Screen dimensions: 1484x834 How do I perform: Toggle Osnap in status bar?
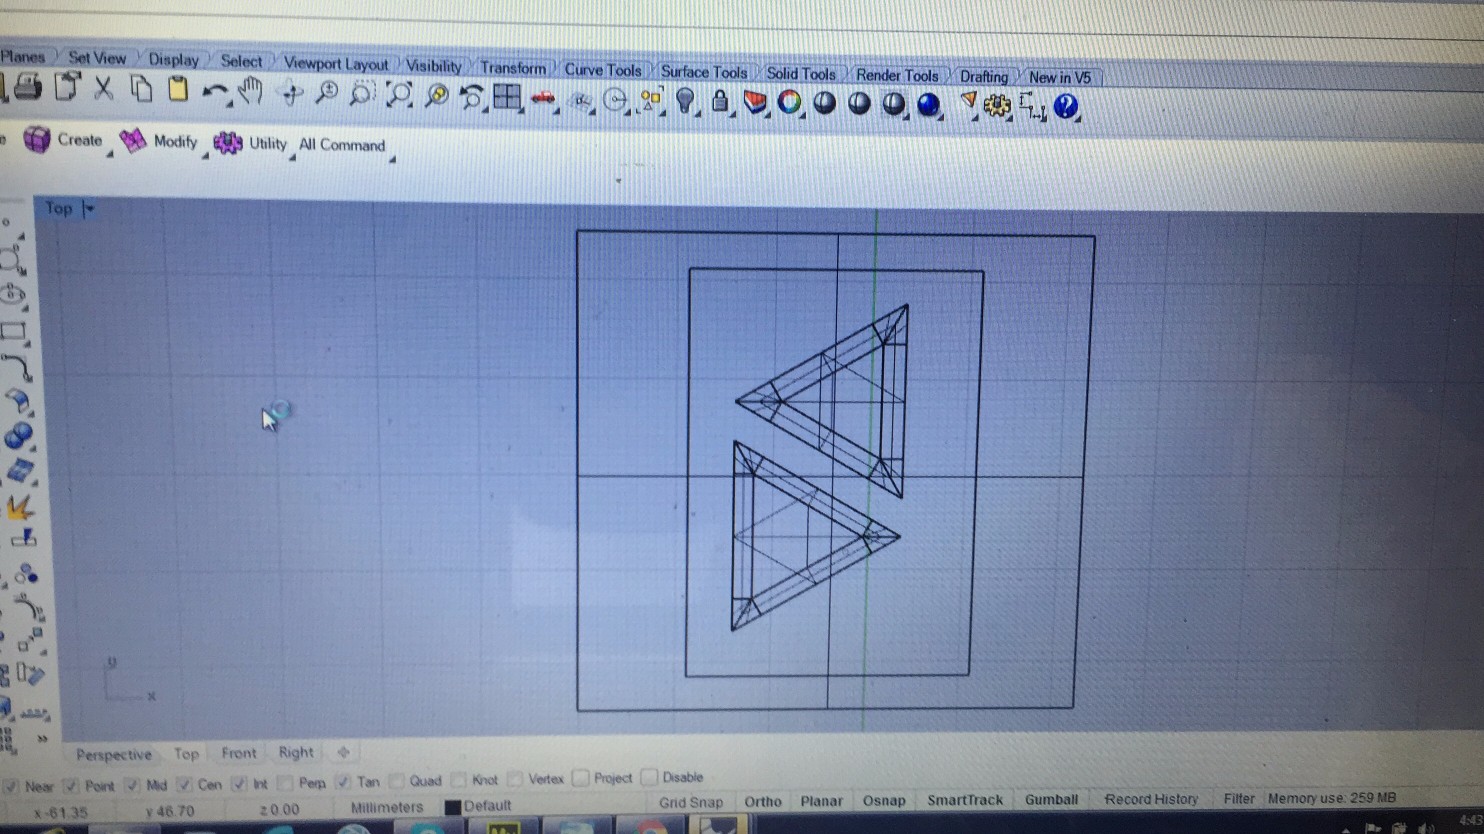pyautogui.click(x=884, y=800)
